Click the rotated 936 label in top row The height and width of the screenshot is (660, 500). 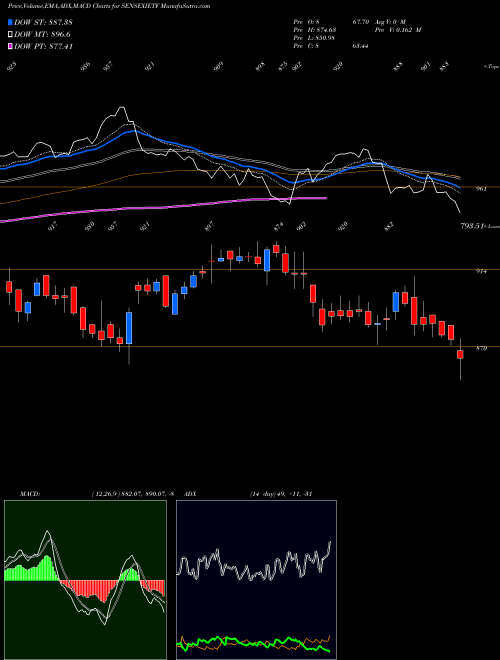[85, 66]
